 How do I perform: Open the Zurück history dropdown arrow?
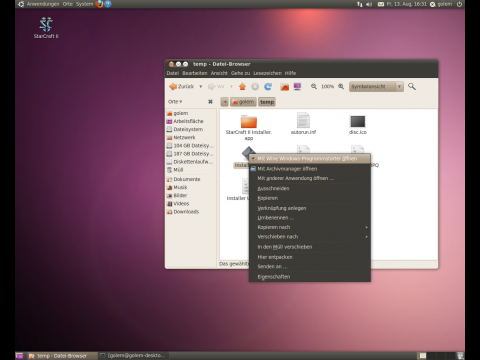[201, 87]
